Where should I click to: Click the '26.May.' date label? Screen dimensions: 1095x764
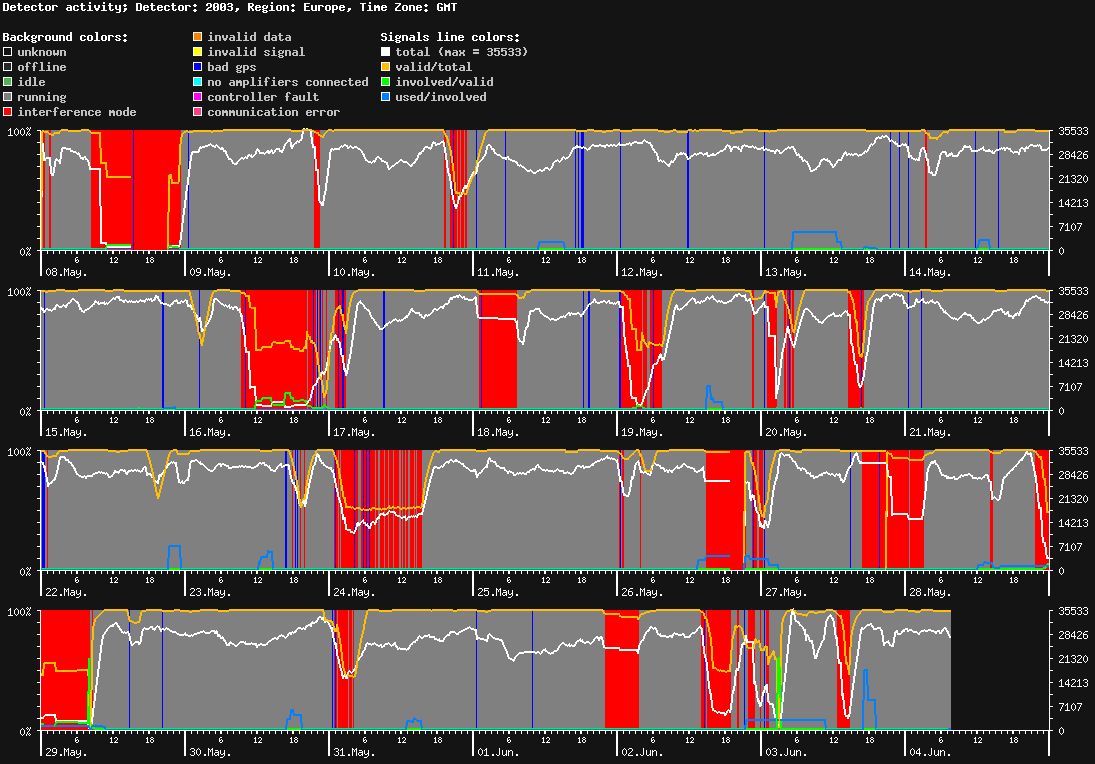642,592
